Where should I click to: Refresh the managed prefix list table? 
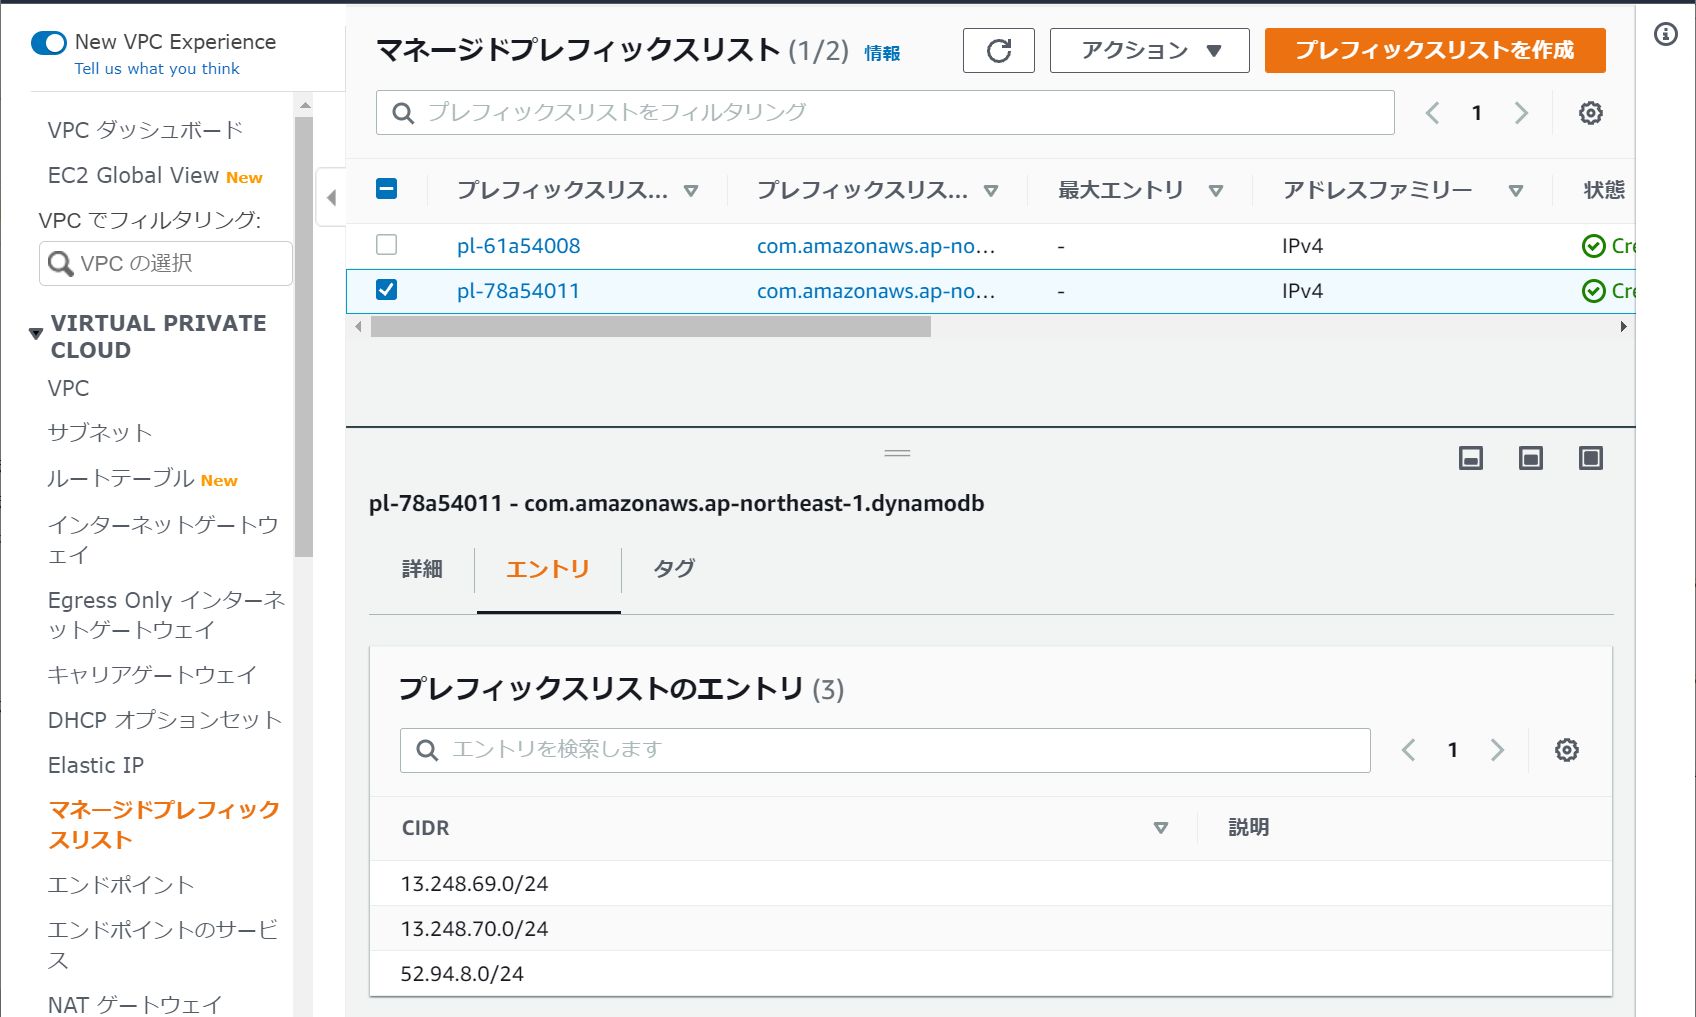998,50
